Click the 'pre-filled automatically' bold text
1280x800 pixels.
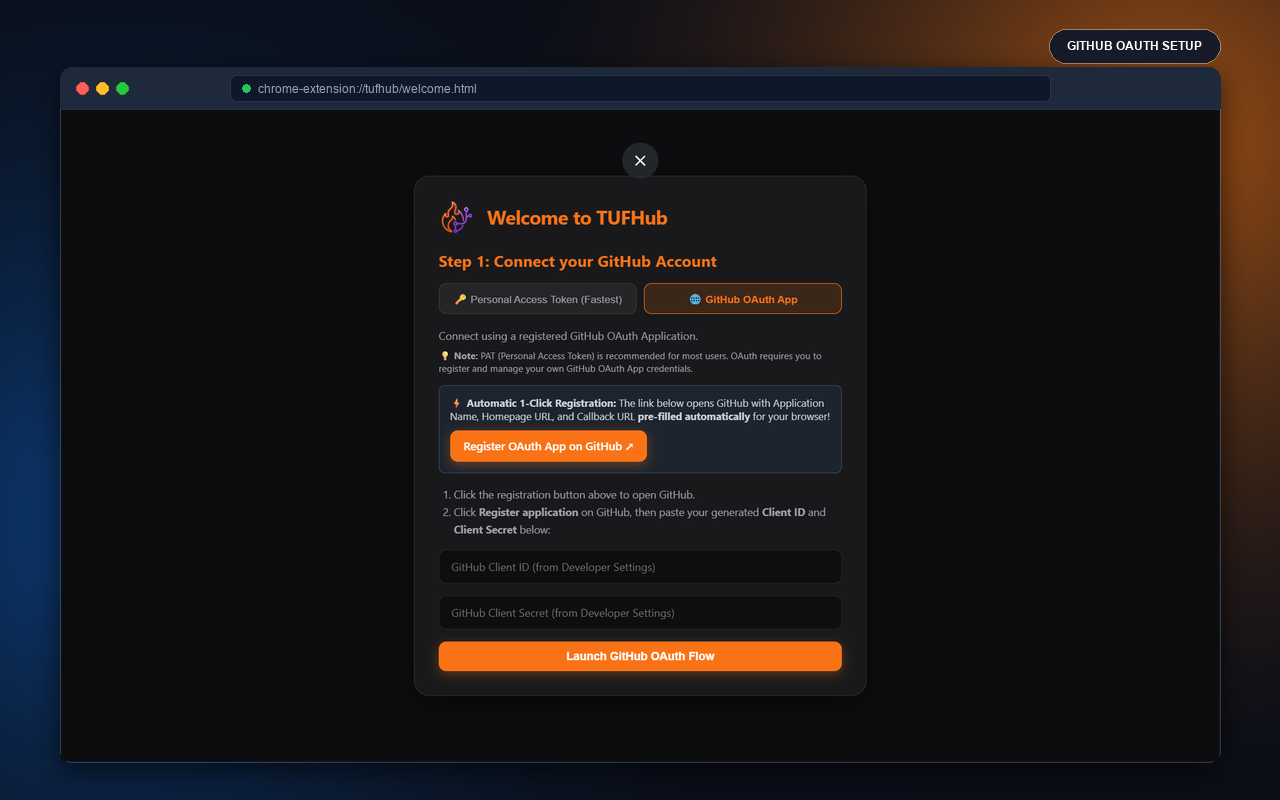point(694,416)
